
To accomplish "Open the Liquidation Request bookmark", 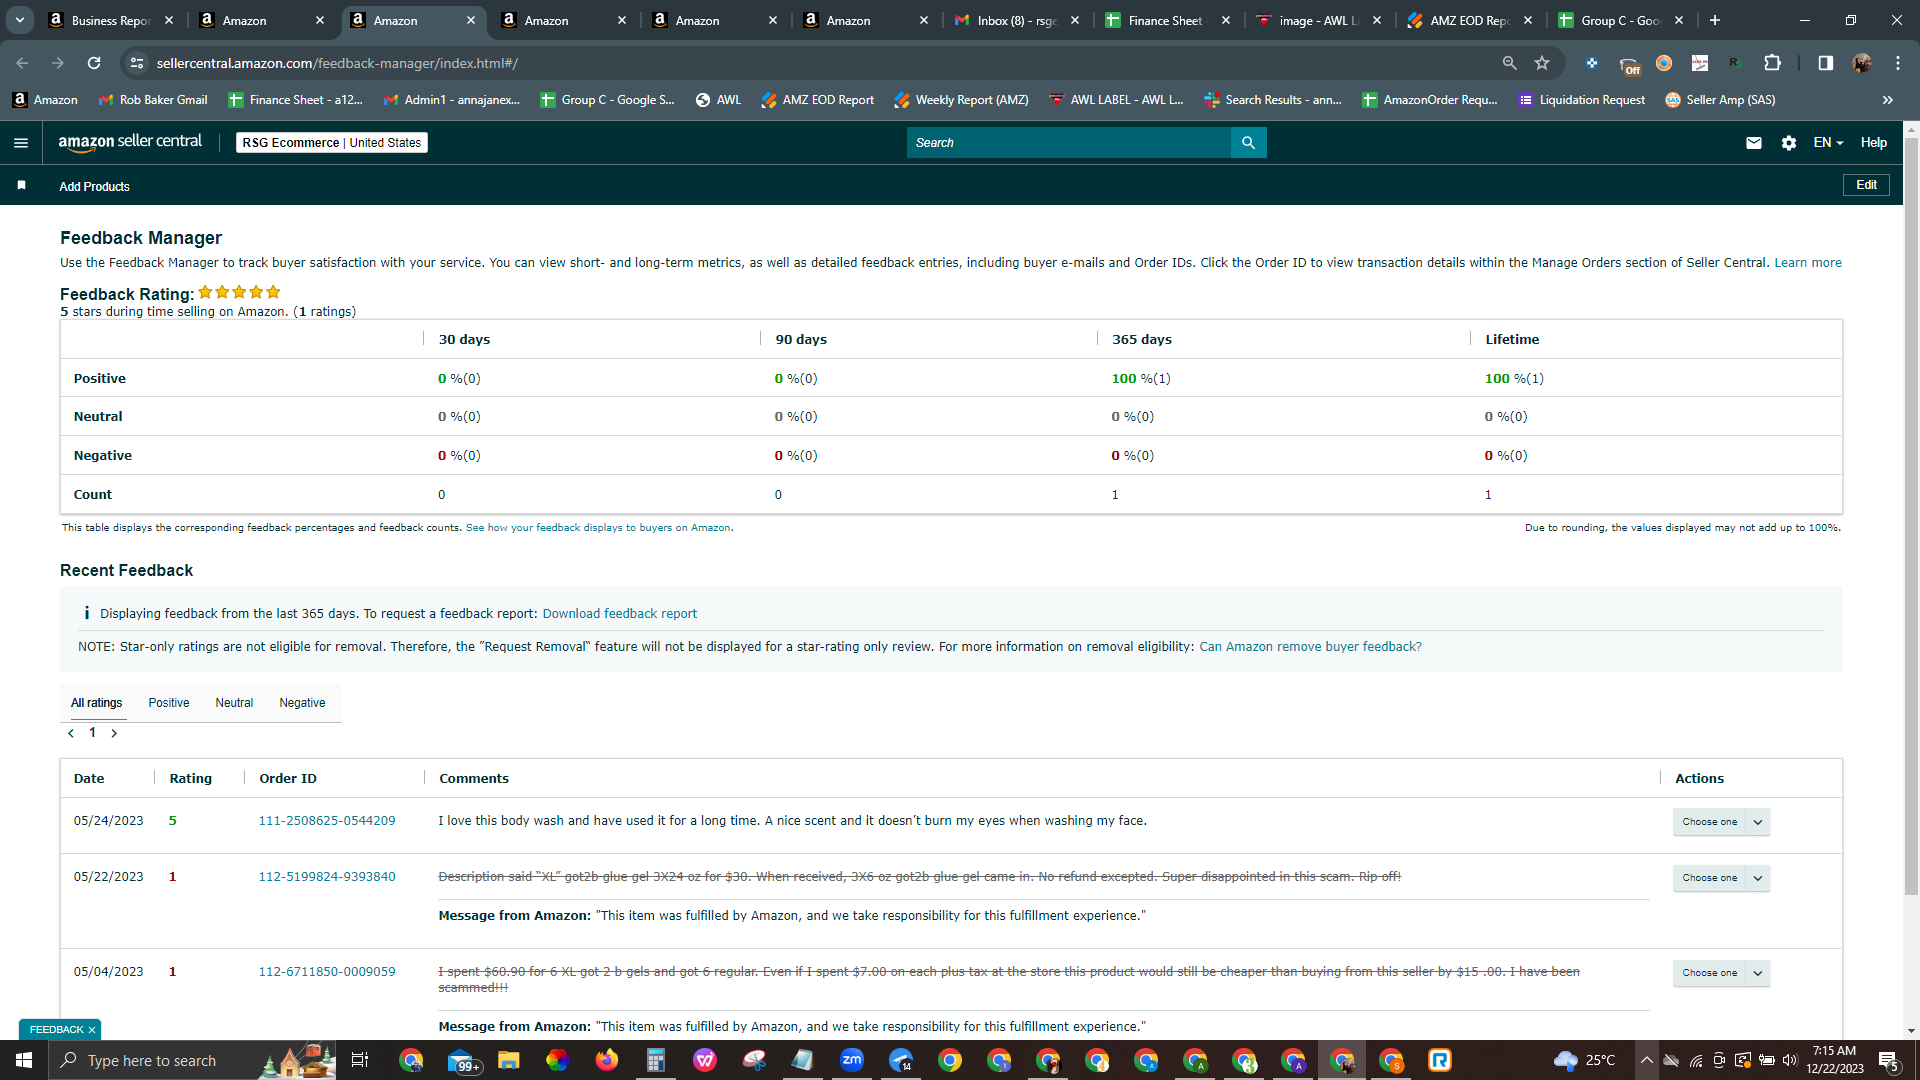I will coord(1581,100).
